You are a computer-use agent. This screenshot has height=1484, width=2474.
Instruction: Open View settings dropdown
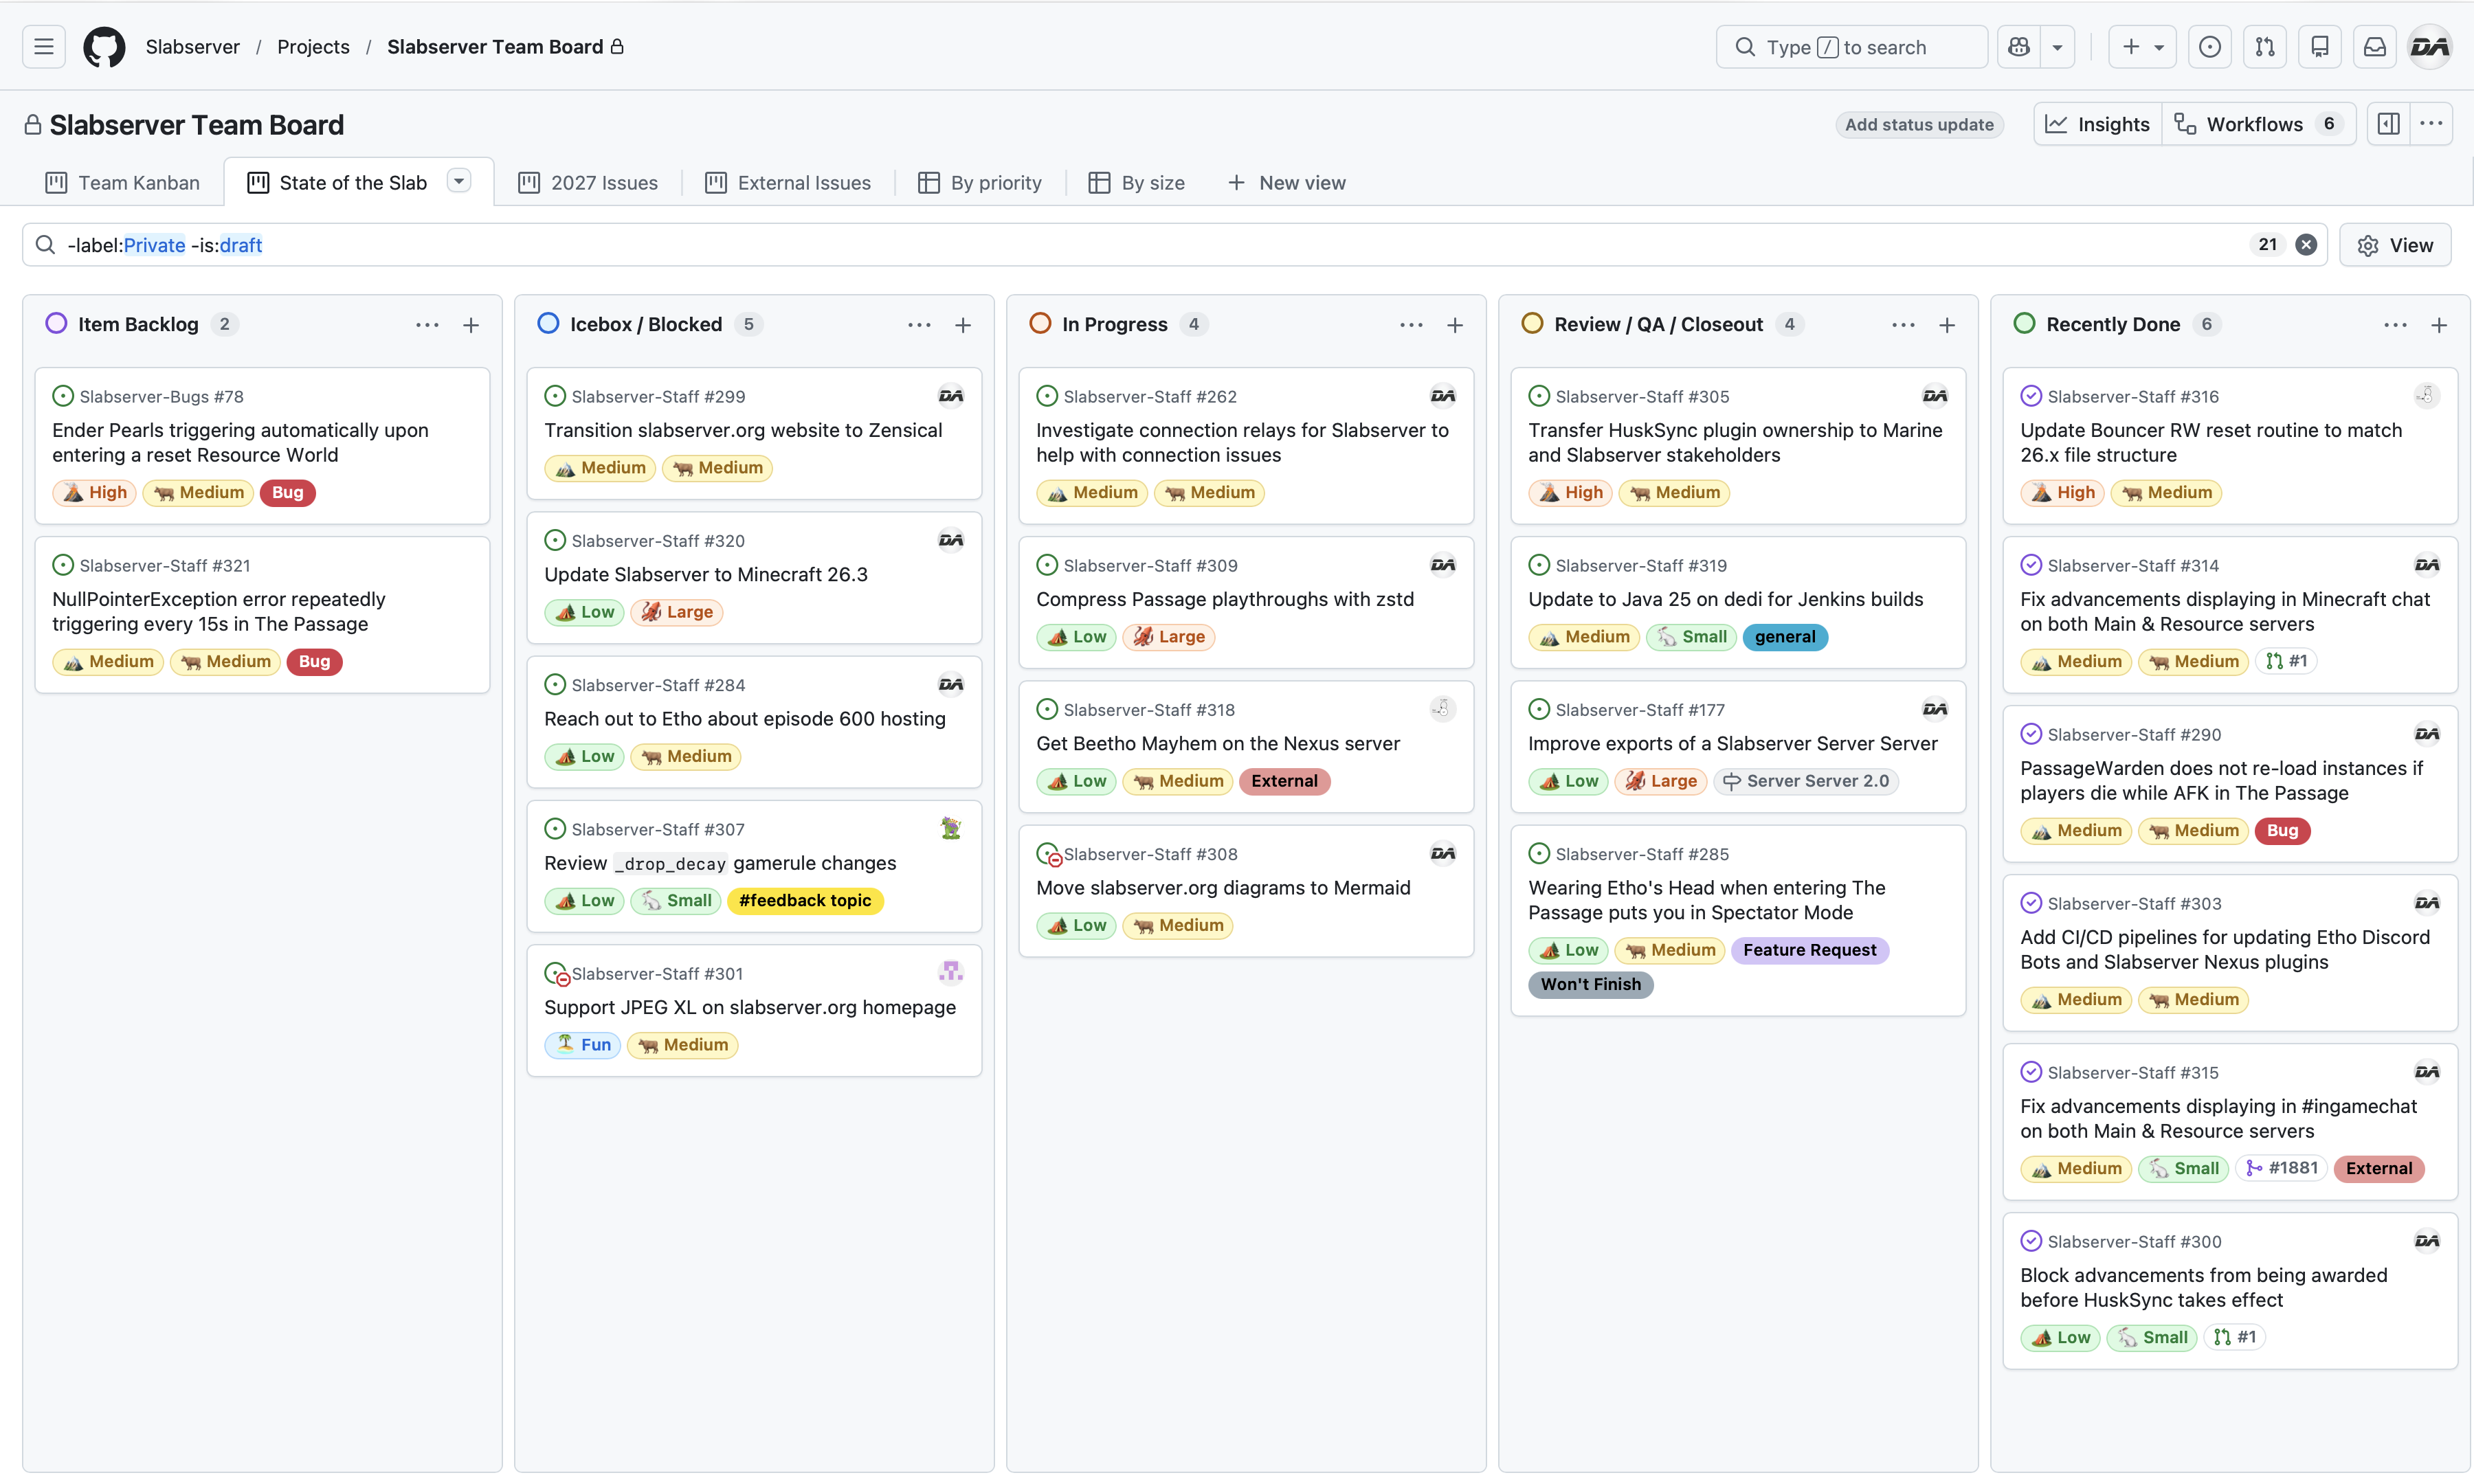pos(2395,245)
